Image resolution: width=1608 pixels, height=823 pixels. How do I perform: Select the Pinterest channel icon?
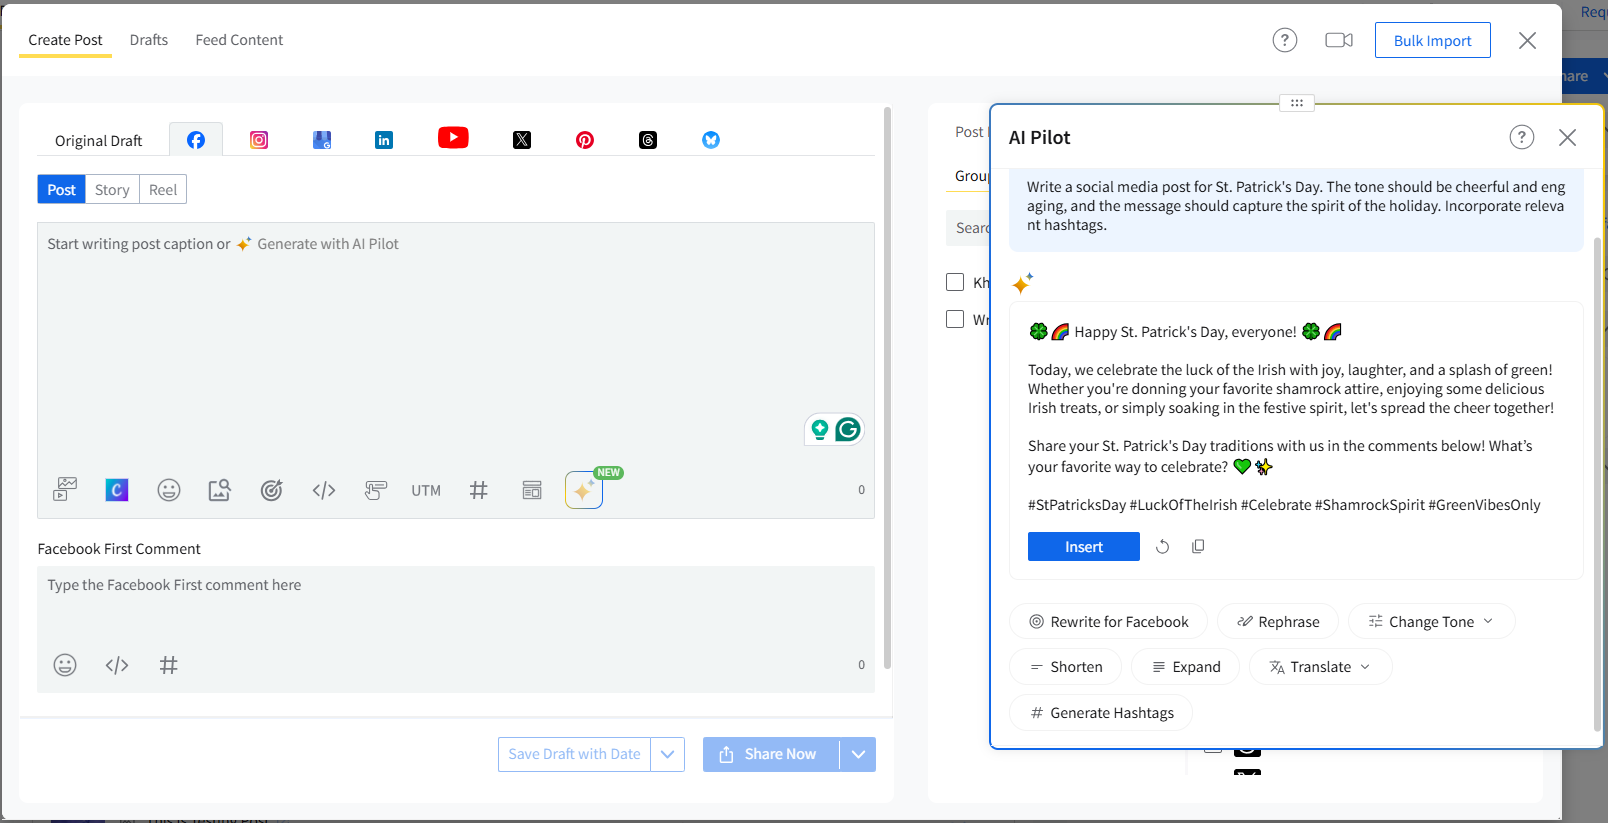(x=585, y=140)
